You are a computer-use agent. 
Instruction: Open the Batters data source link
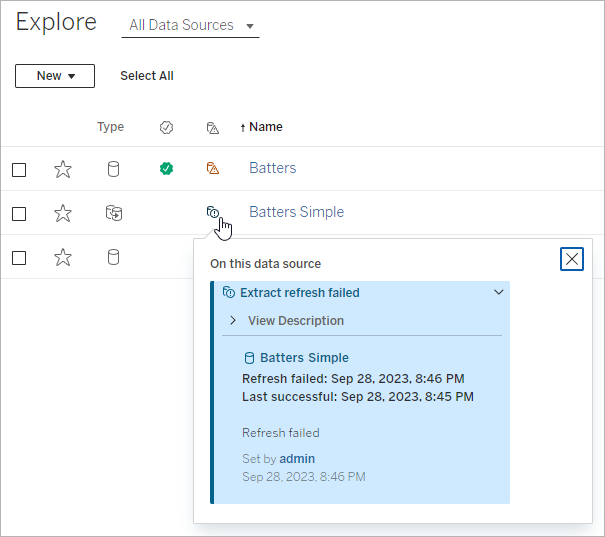tap(272, 168)
